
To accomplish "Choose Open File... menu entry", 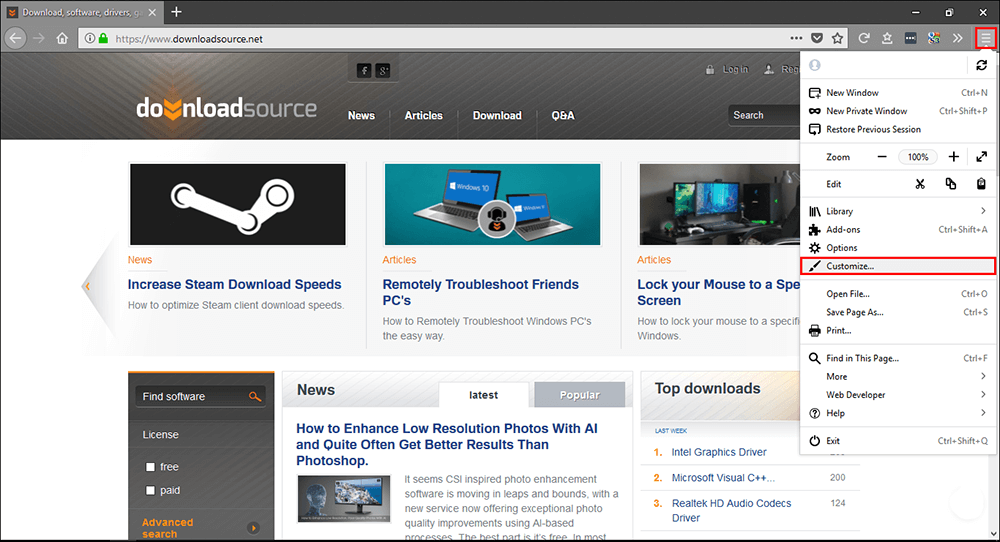I will click(897, 294).
